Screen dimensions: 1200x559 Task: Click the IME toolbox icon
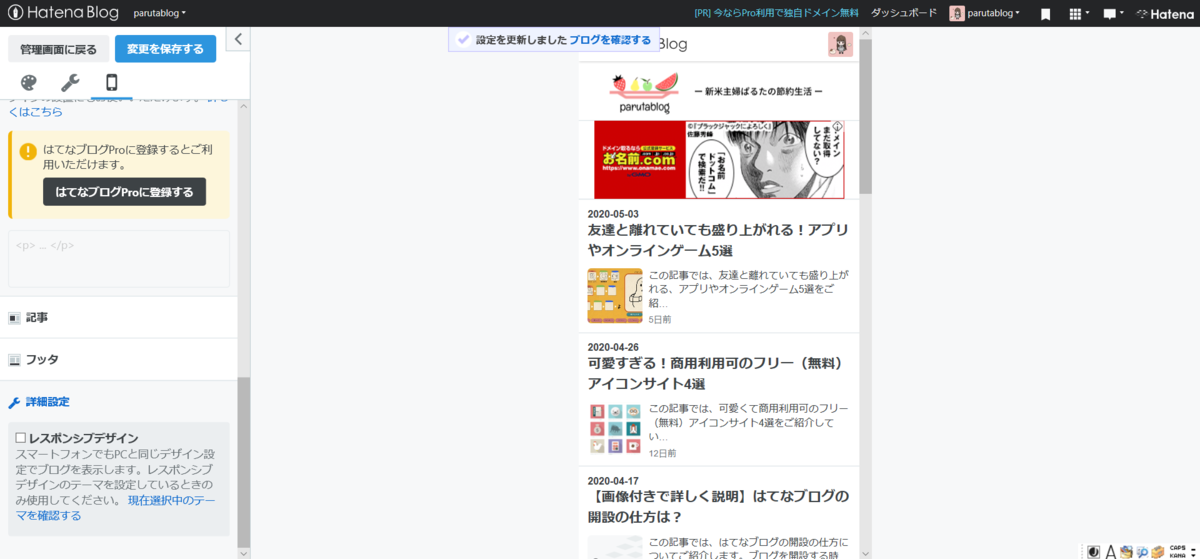[1158, 551]
